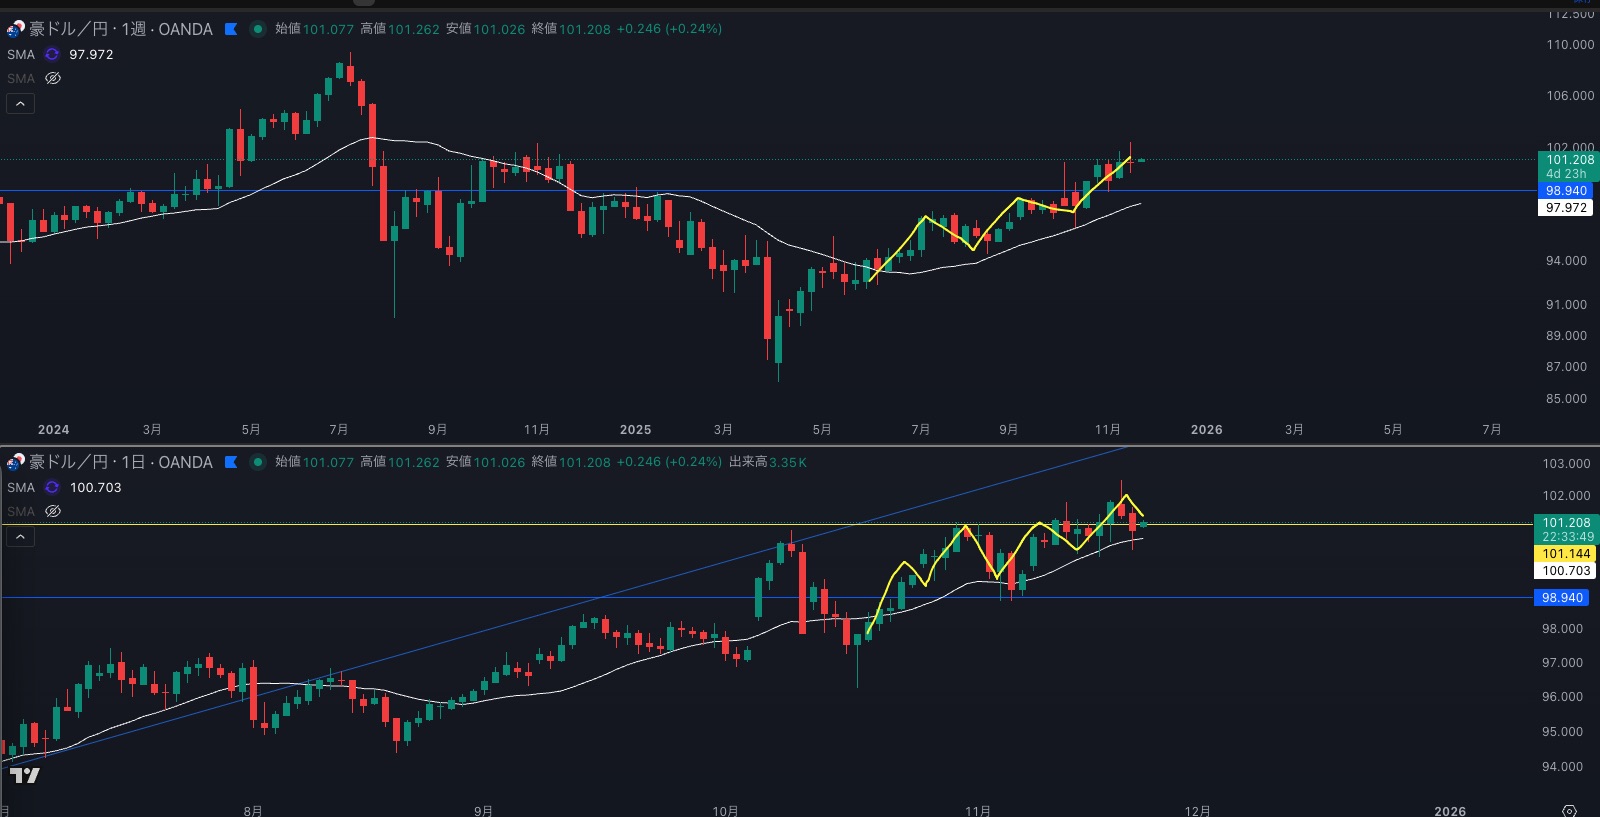Collapse the weekly chart indicator legend
This screenshot has width=1600, height=817.
click(x=20, y=103)
